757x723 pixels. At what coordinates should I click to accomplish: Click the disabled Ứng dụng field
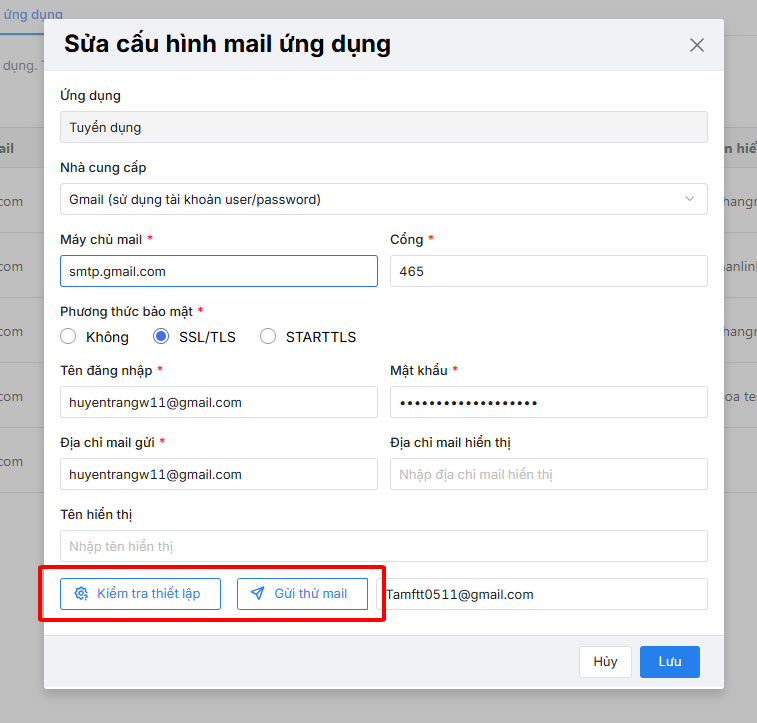383,127
